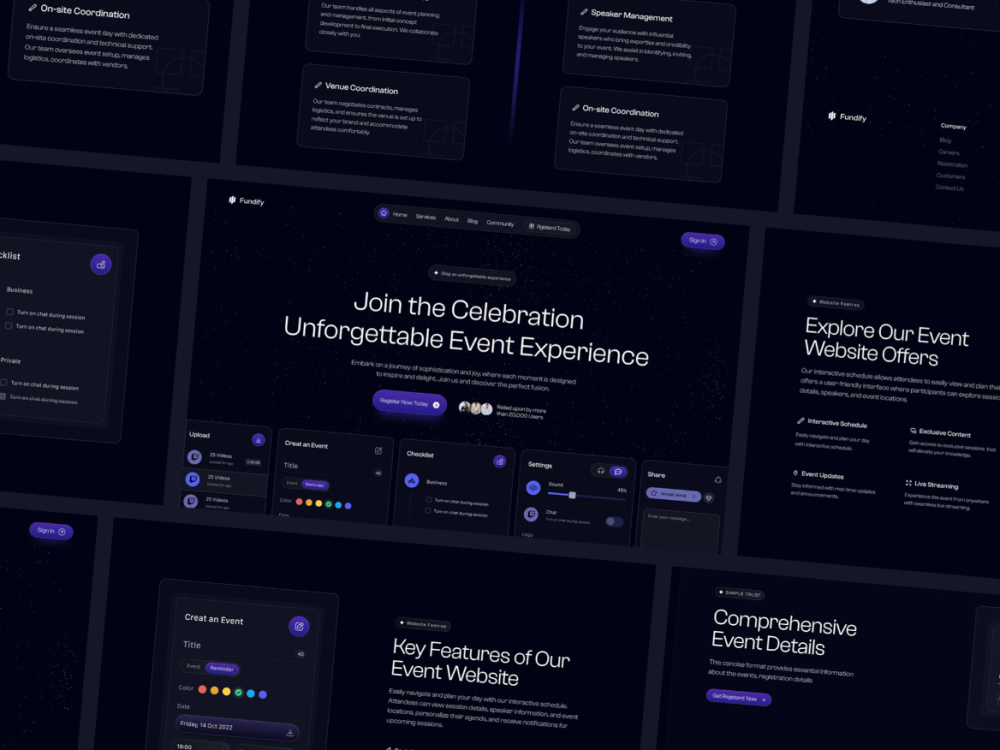Check the second checkbox in the hero Checklist card
The width and height of the screenshot is (1000, 750).
[427, 510]
